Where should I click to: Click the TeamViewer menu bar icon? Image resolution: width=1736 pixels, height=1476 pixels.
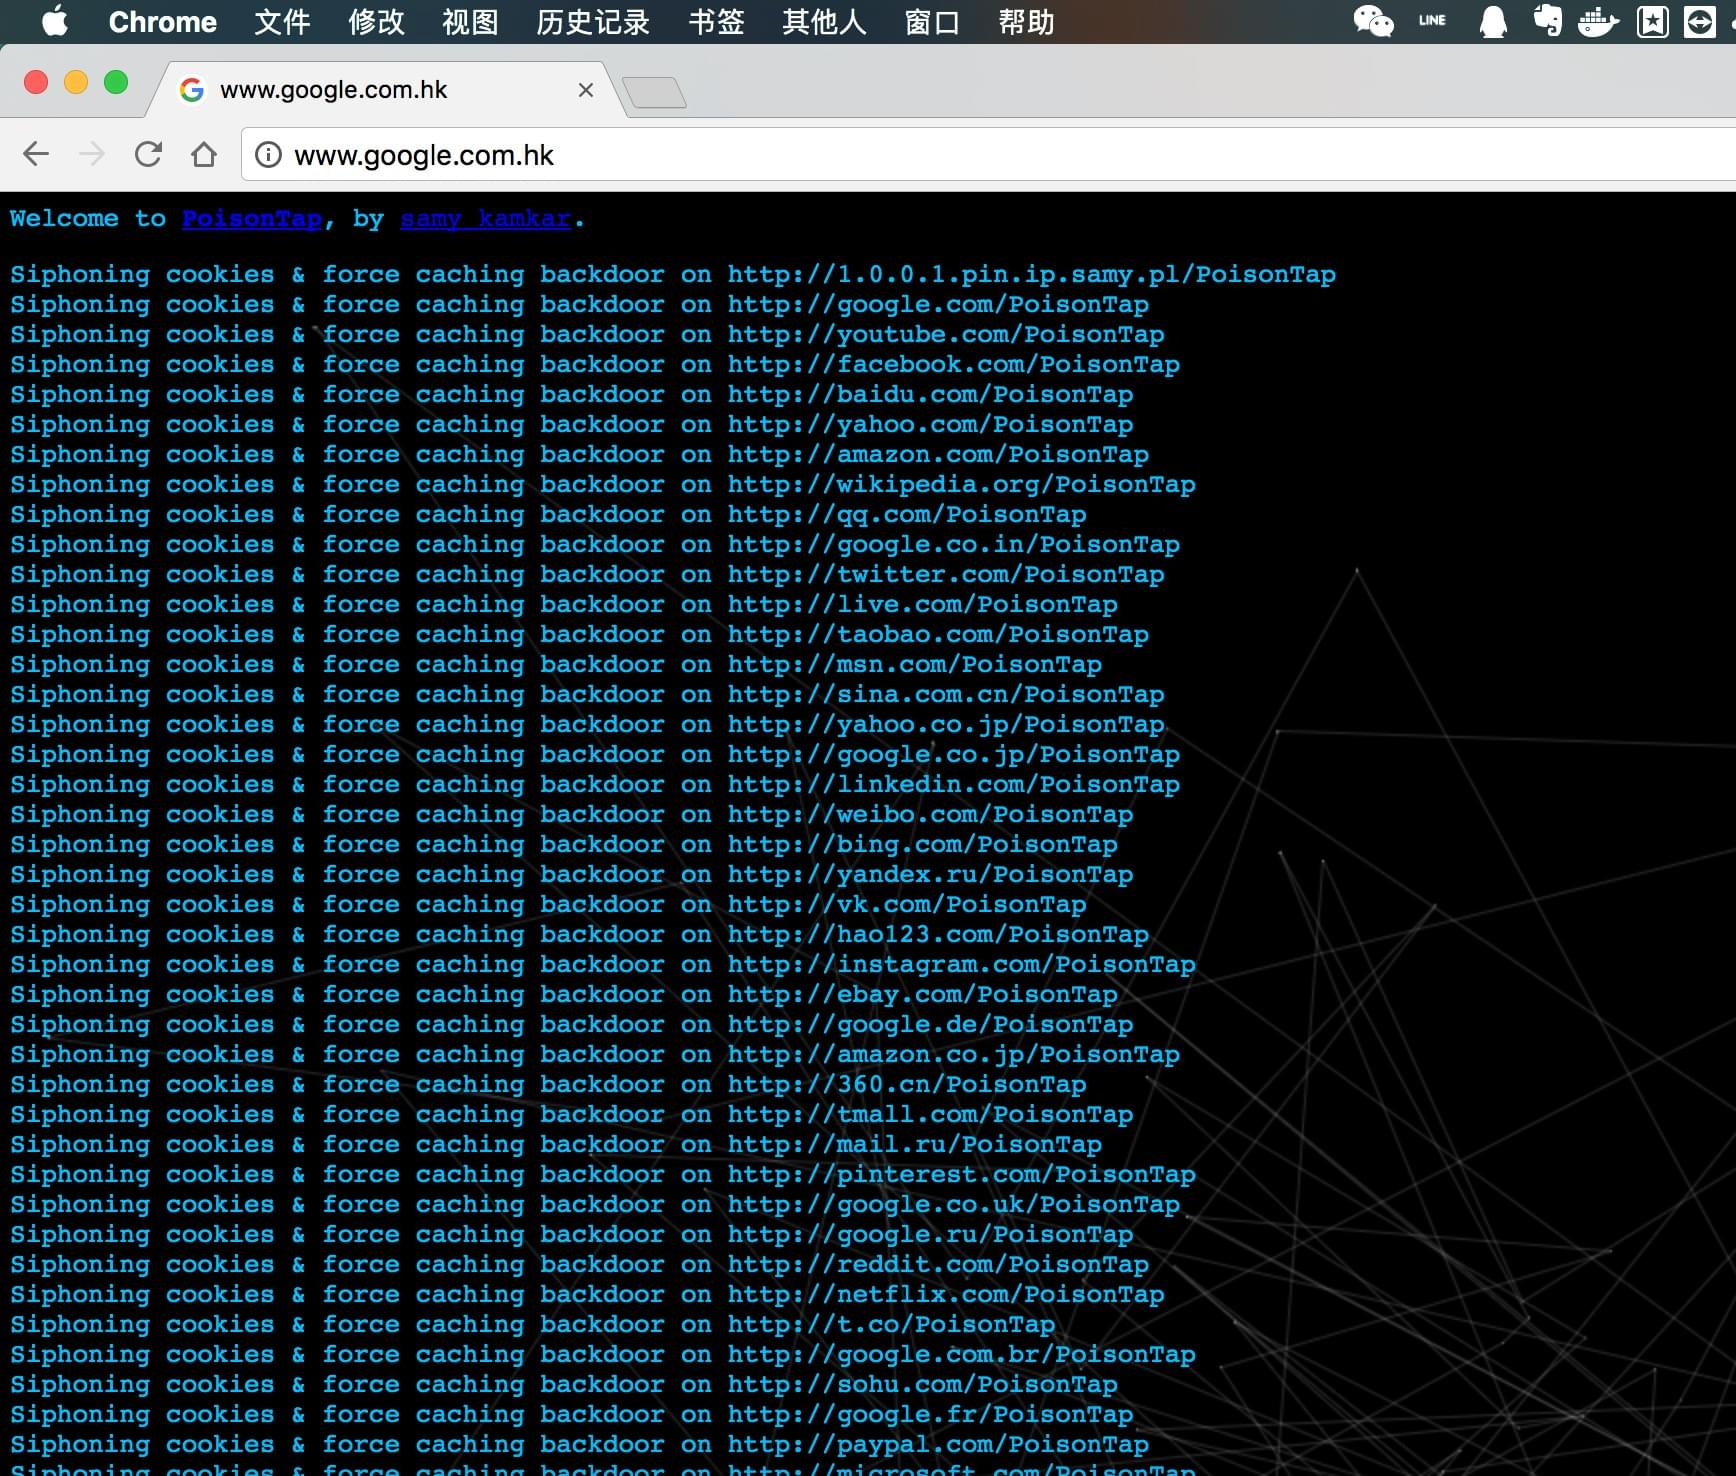(1700, 21)
